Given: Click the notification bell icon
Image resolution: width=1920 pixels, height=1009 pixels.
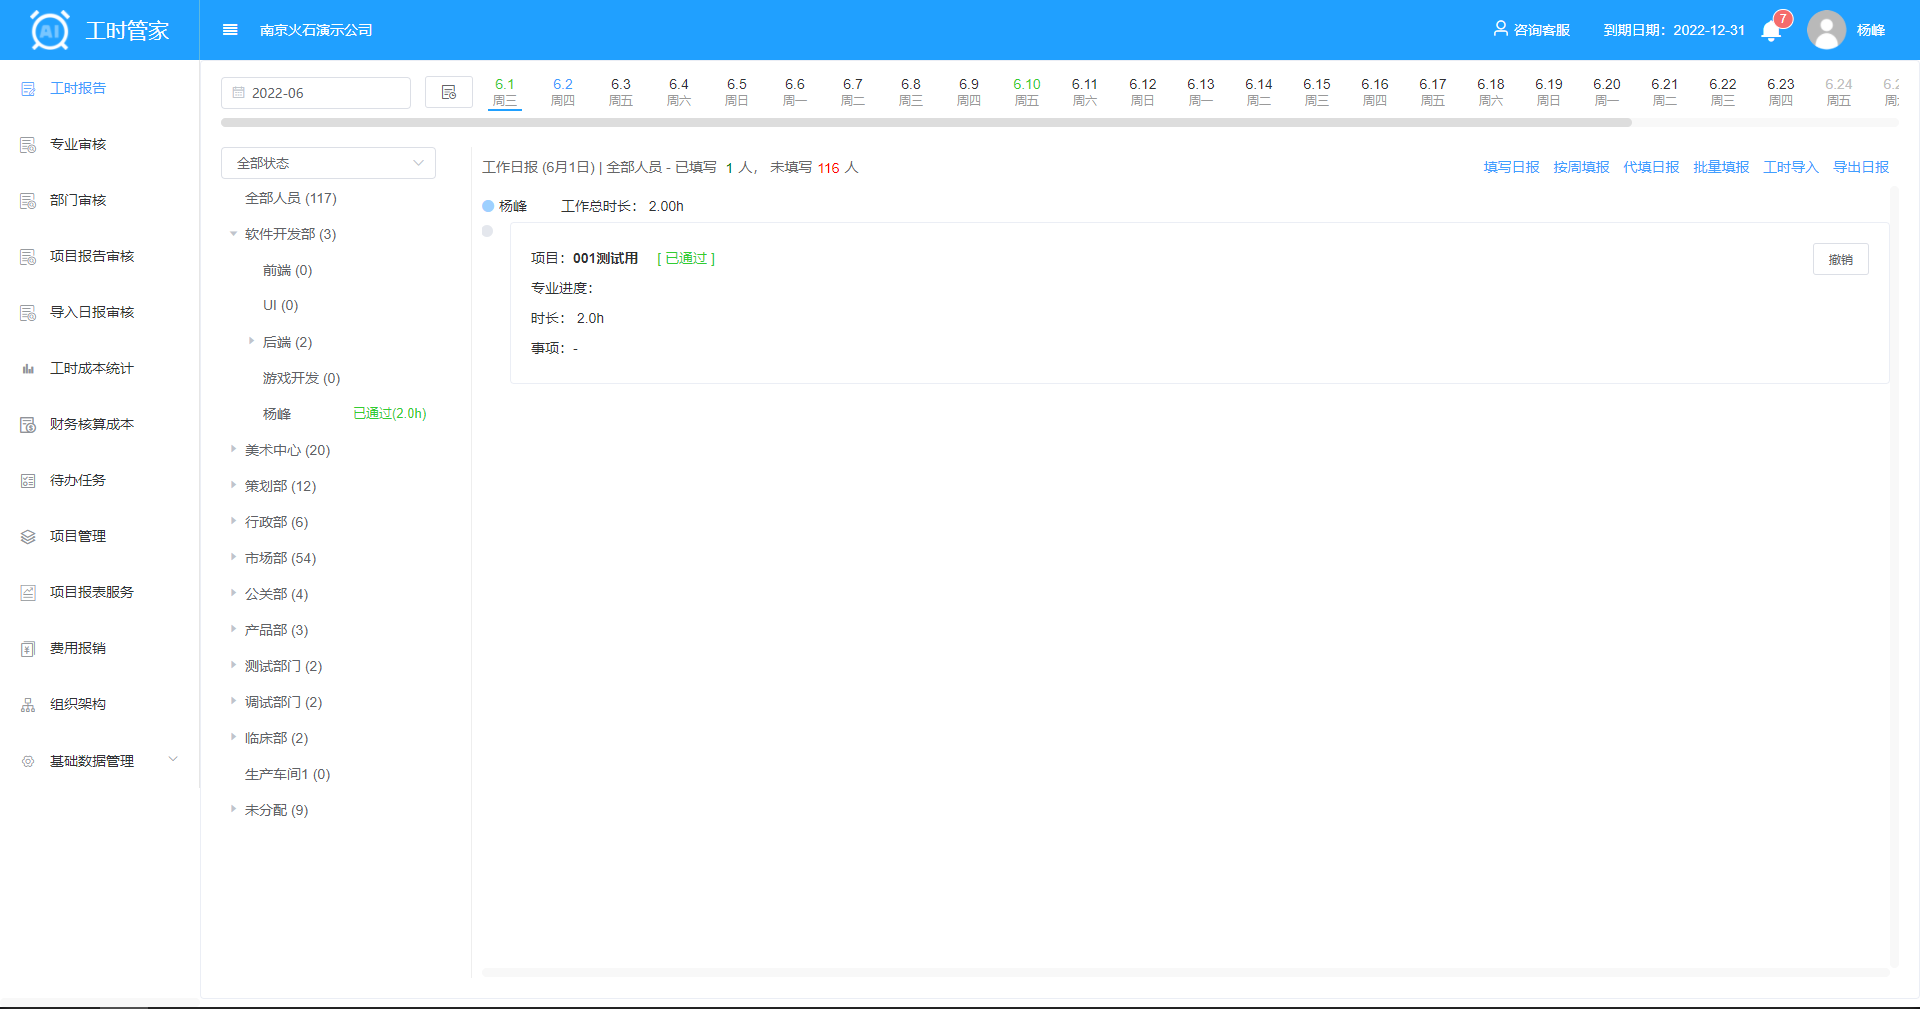Looking at the screenshot, I should (x=1771, y=31).
